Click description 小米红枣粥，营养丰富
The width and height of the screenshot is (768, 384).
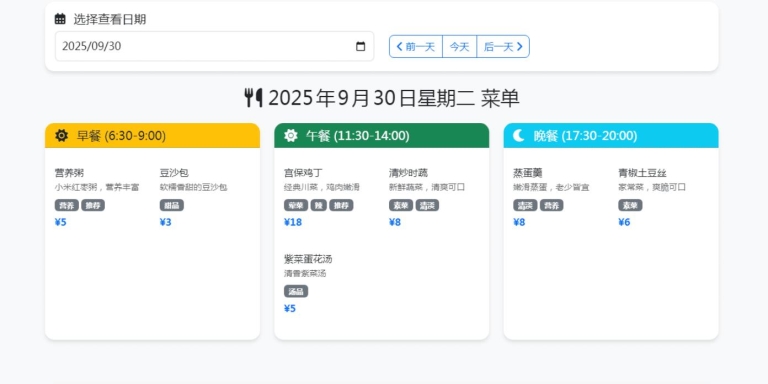click(x=97, y=188)
